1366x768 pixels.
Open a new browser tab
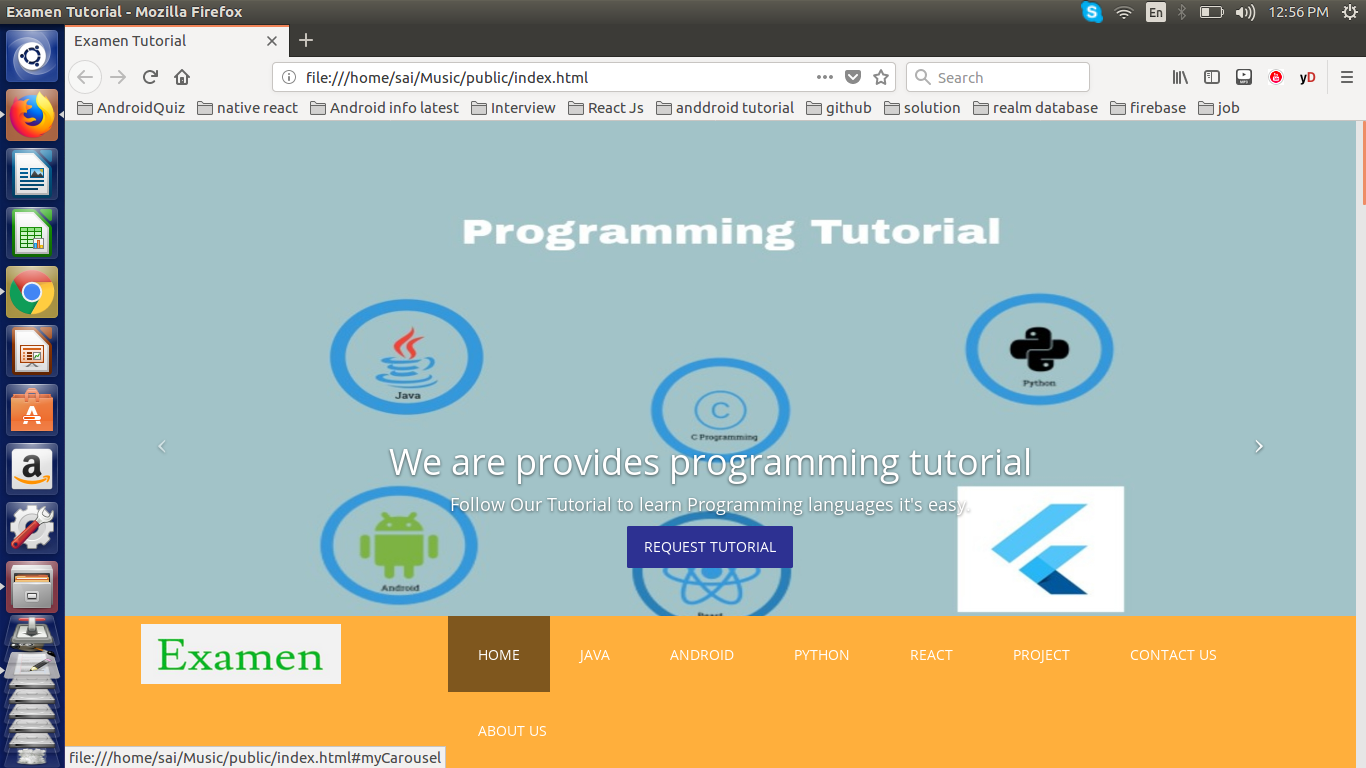coord(306,40)
